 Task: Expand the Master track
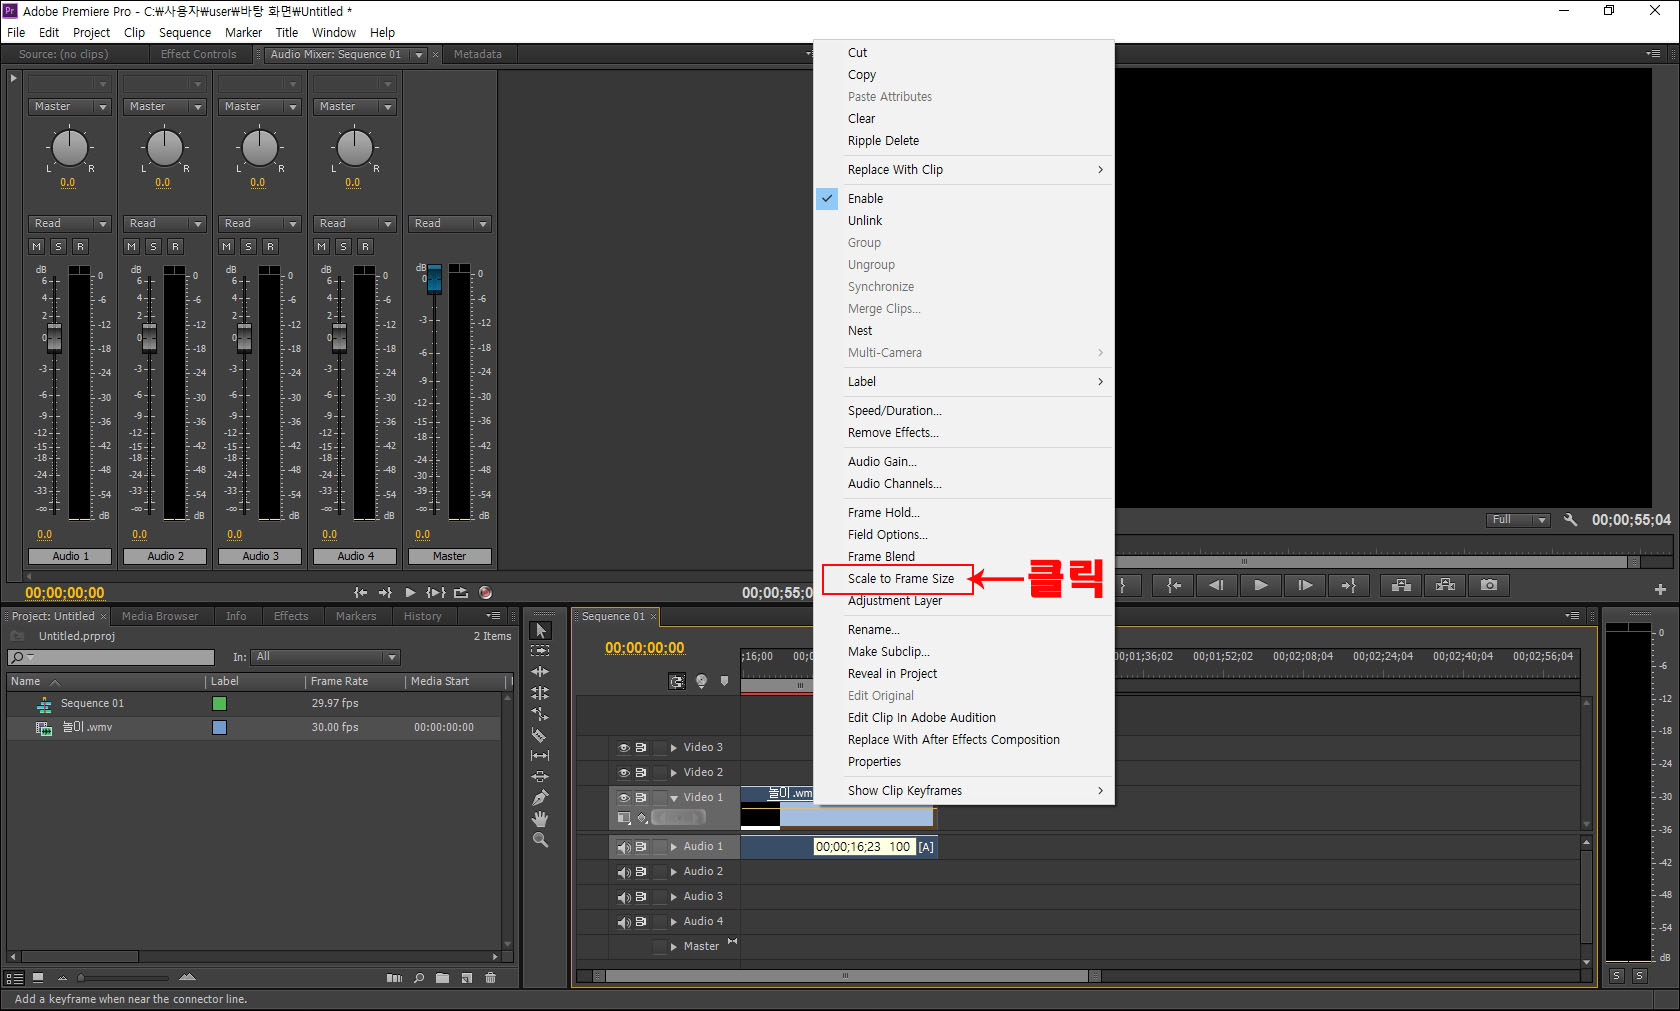point(673,946)
